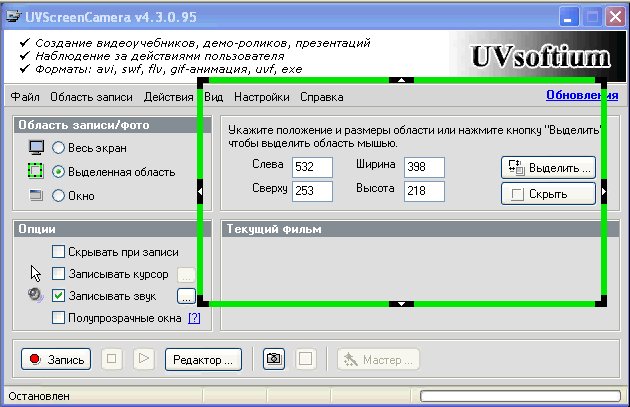Viewport: 630px width, 407px height.
Task: Enable Записывать курсор checkbox
Action: [58, 274]
